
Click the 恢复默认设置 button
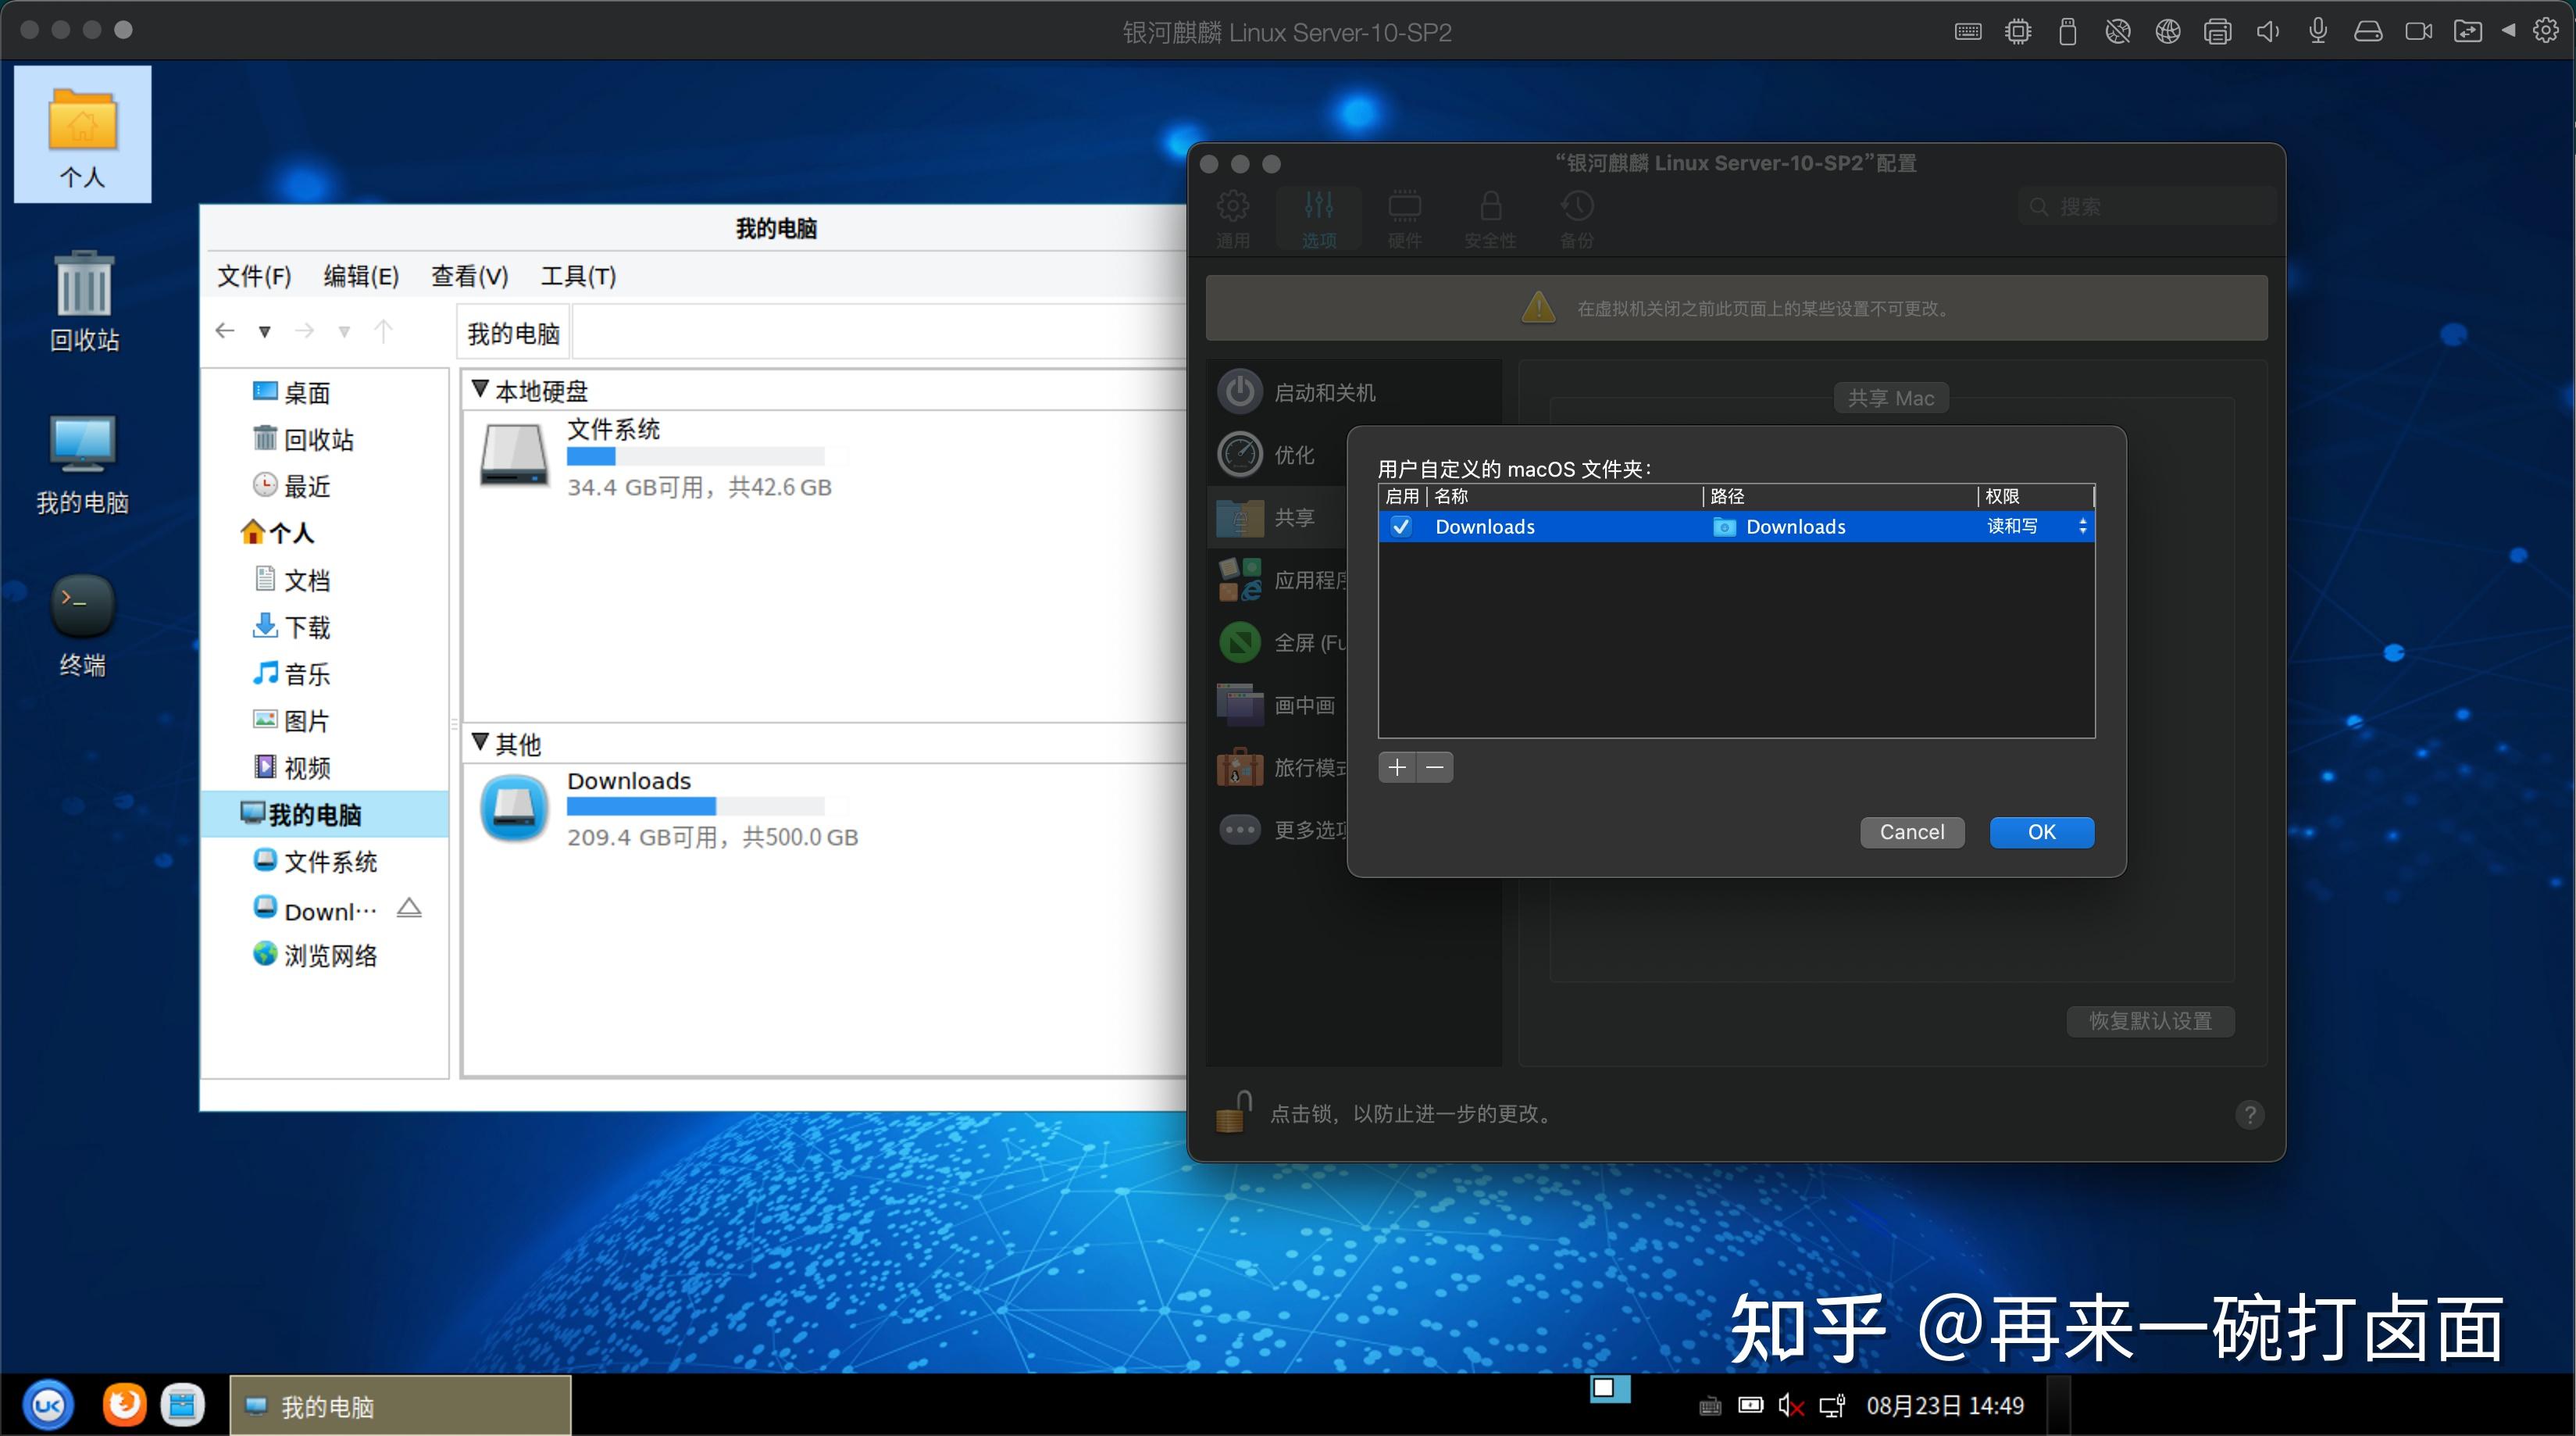pyautogui.click(x=2150, y=1020)
